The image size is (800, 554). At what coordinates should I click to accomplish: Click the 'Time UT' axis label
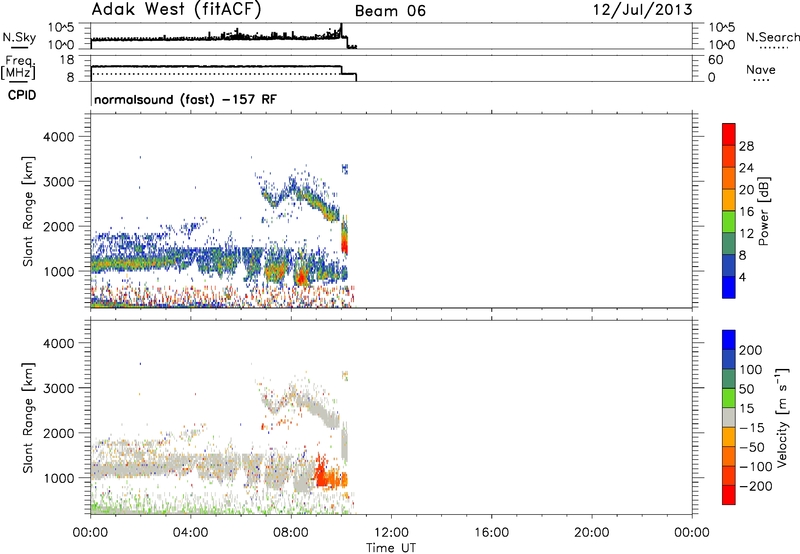coord(391,548)
